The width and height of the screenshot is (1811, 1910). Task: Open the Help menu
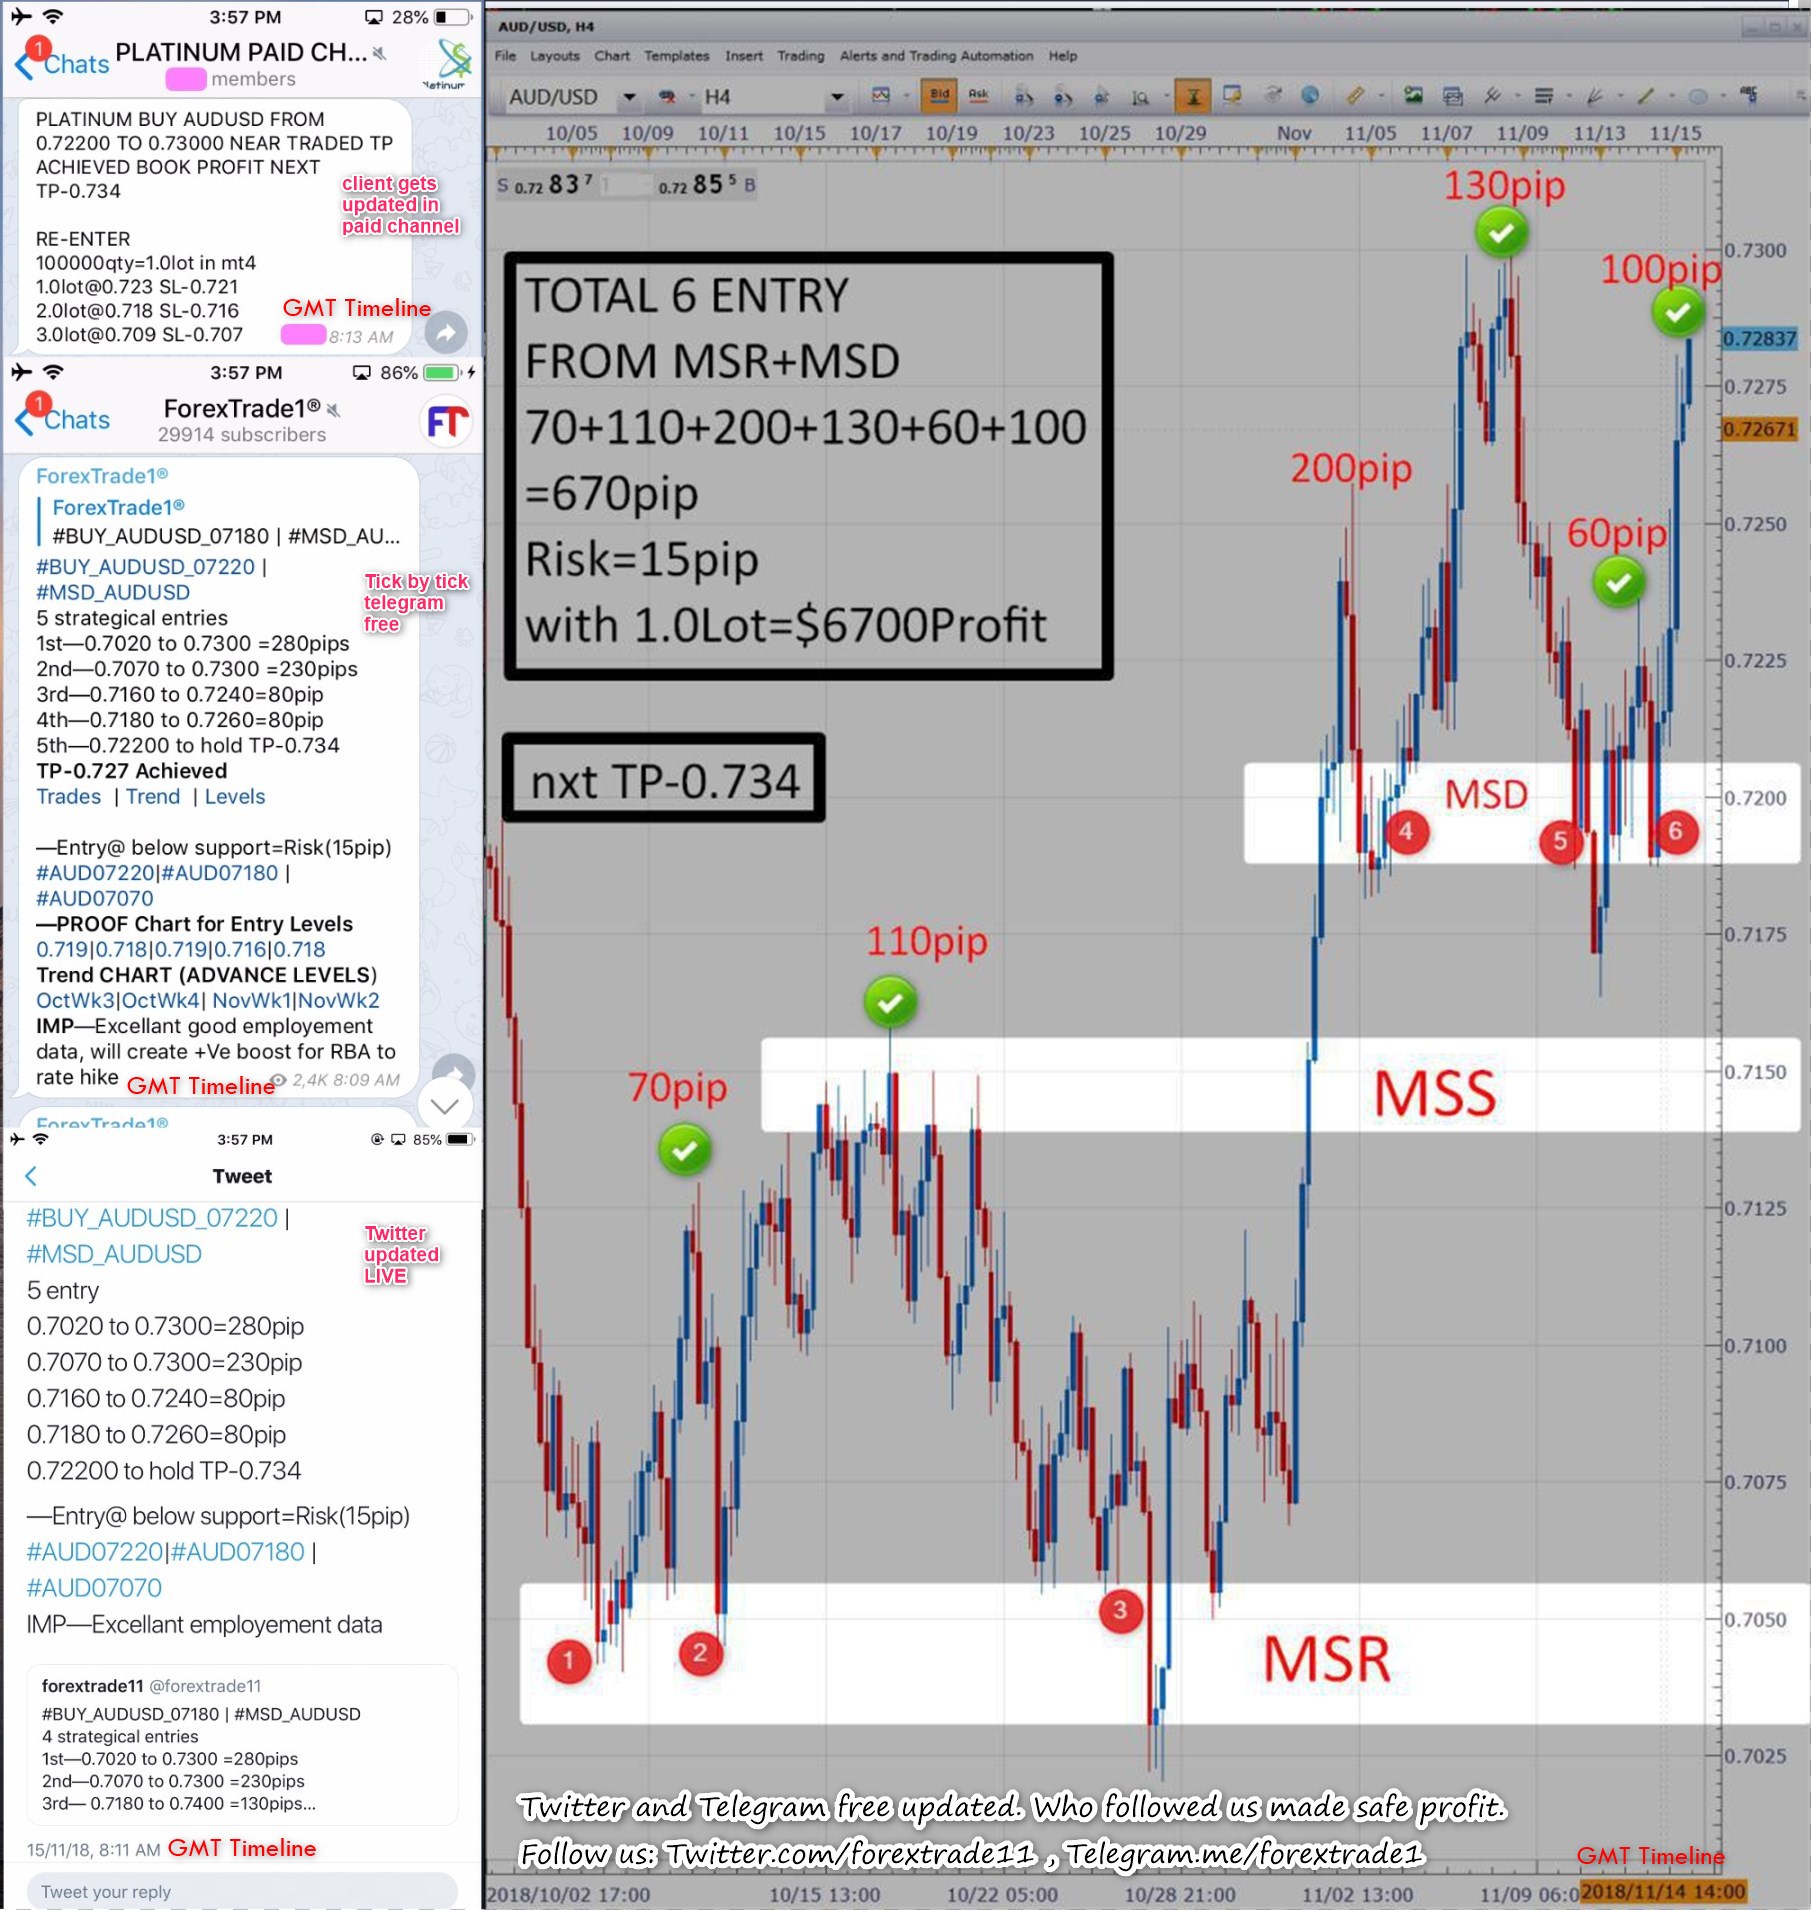coord(1063,56)
